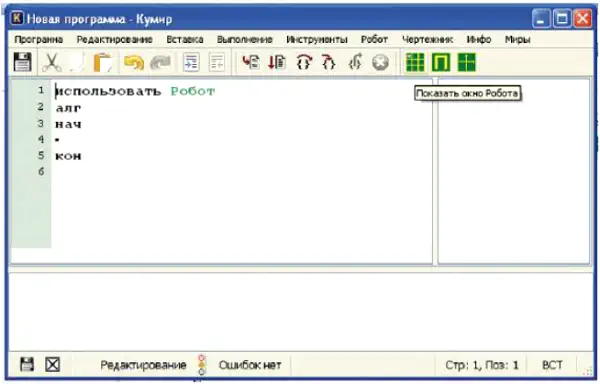Click the Save floppy disk toolbar icon

pyautogui.click(x=23, y=62)
